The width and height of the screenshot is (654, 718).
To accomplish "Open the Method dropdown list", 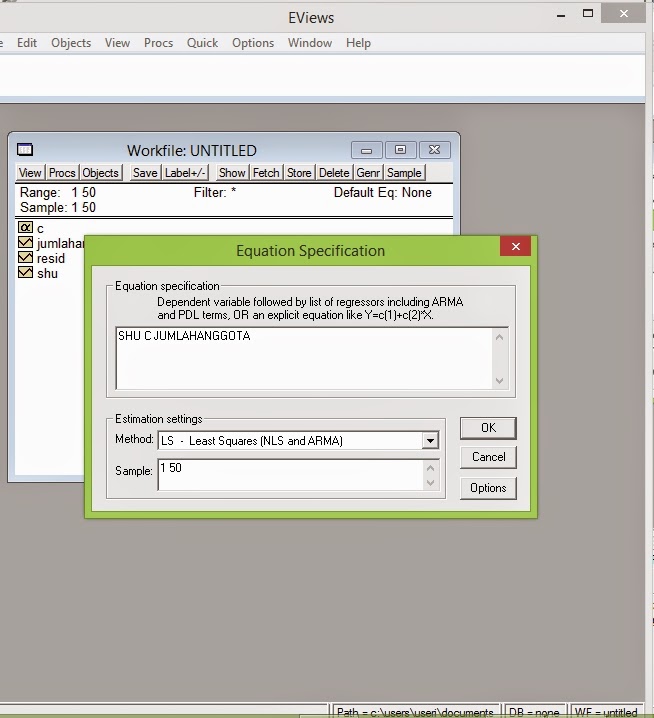I will (x=430, y=441).
